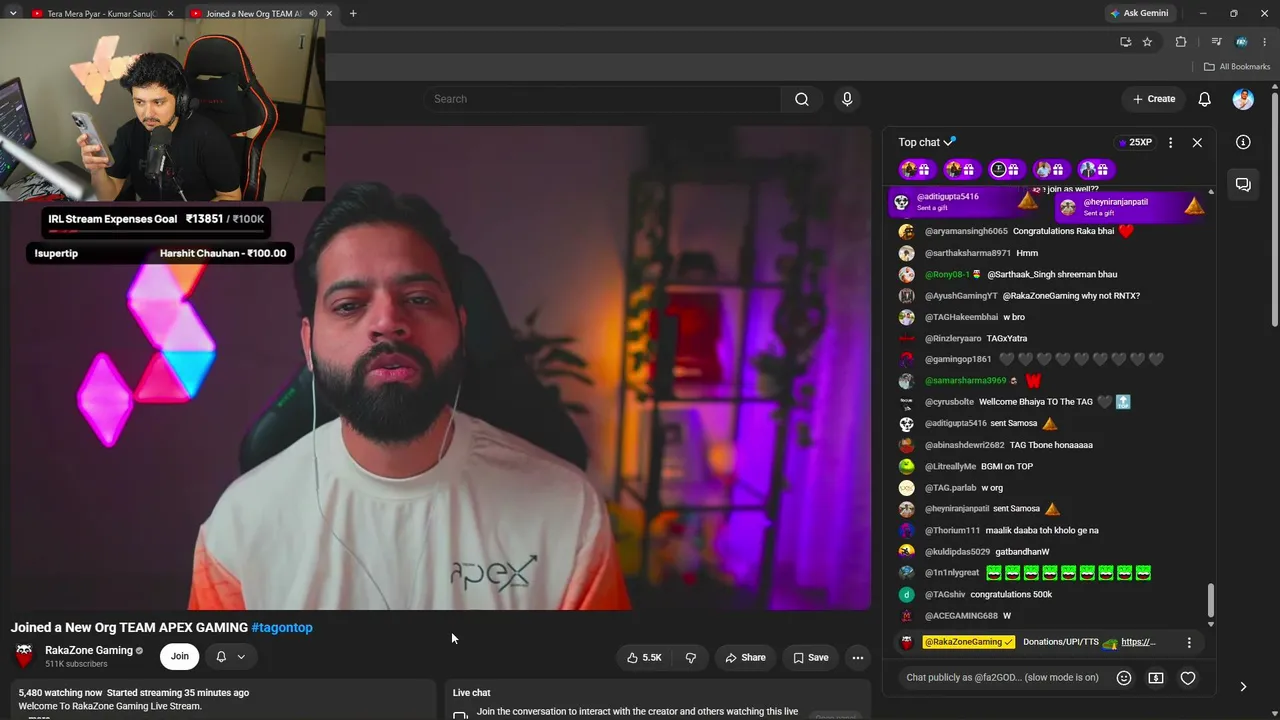Click into the YouTube search field

(603, 99)
